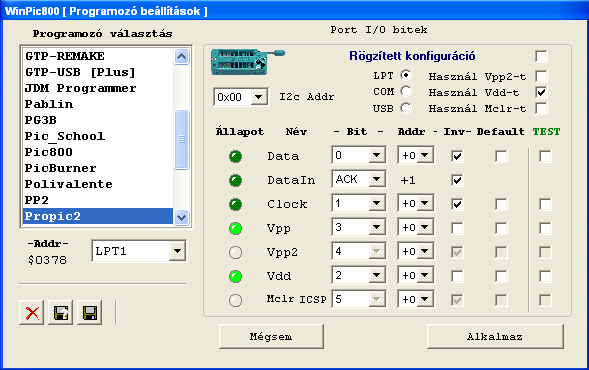Click the Vpp state LED indicator
This screenshot has height=370, width=589.
236,228
